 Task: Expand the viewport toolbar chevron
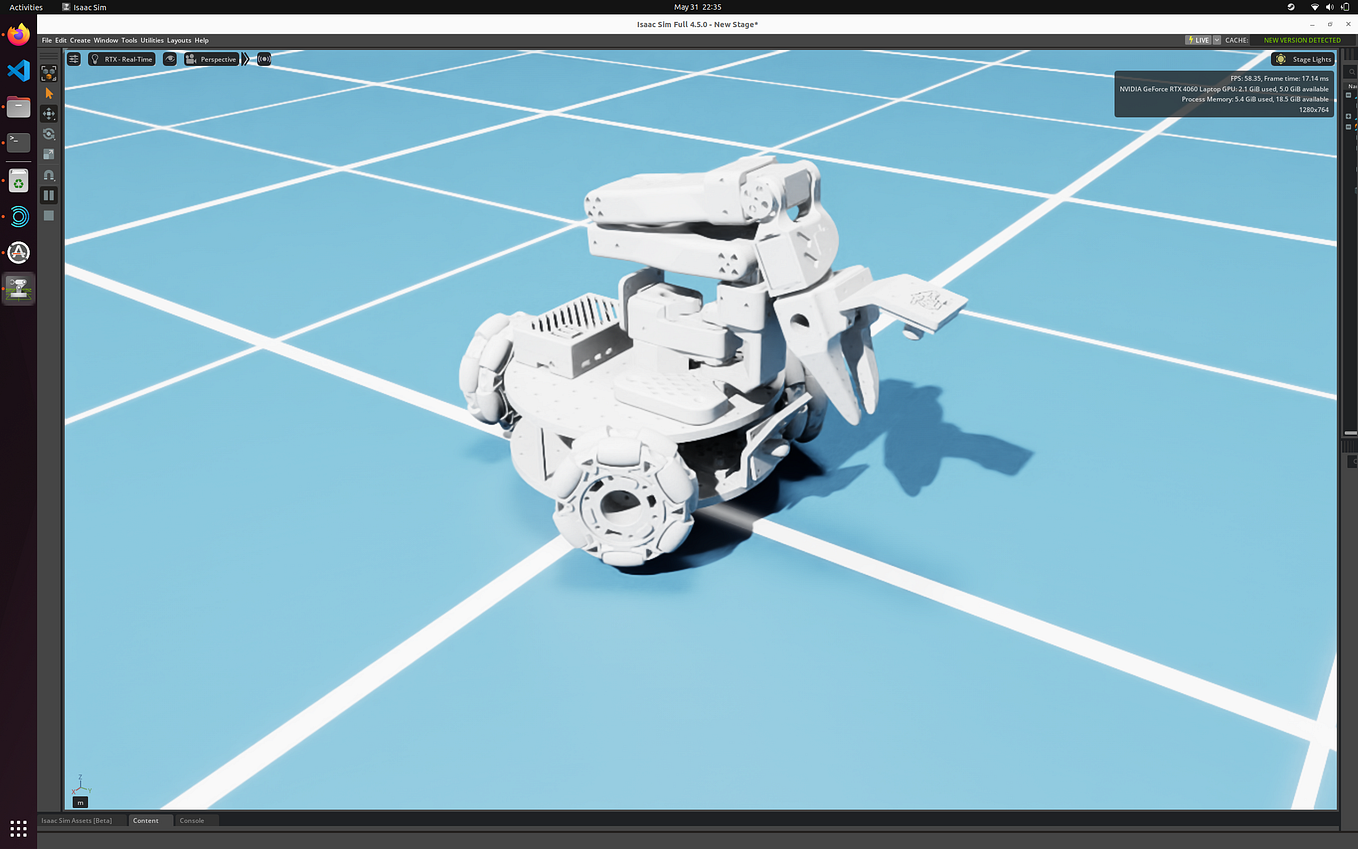coord(246,59)
